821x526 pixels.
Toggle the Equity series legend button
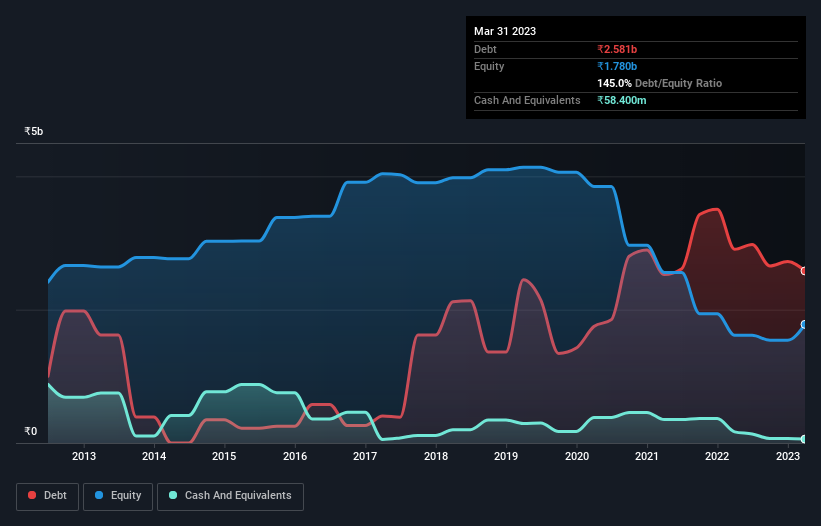118,496
